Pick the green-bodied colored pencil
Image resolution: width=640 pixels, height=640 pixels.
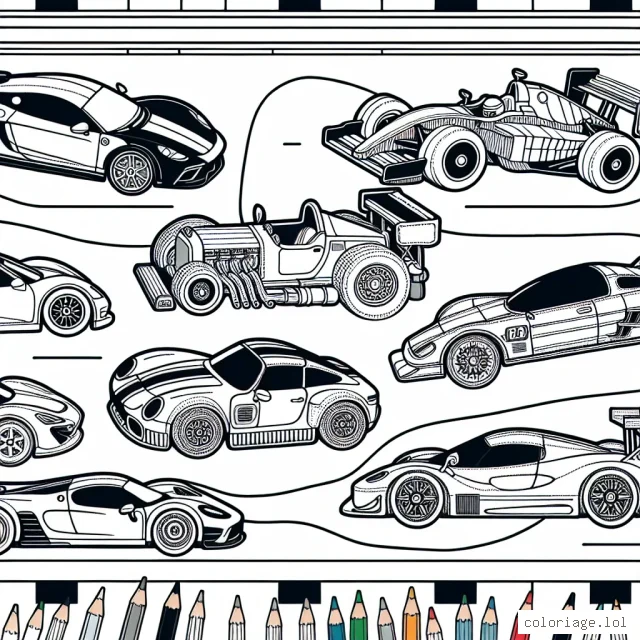(358, 616)
